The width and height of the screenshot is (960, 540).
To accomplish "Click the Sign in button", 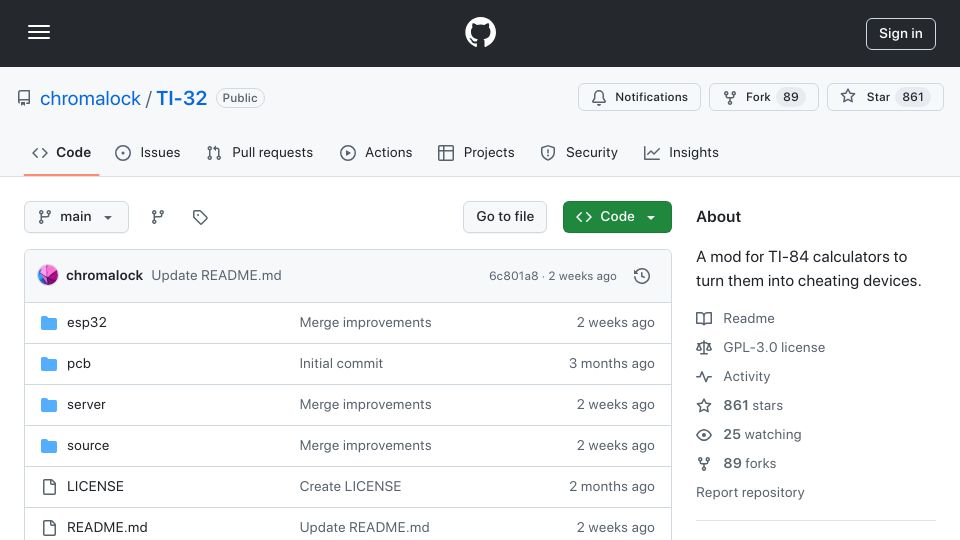I will [901, 34].
